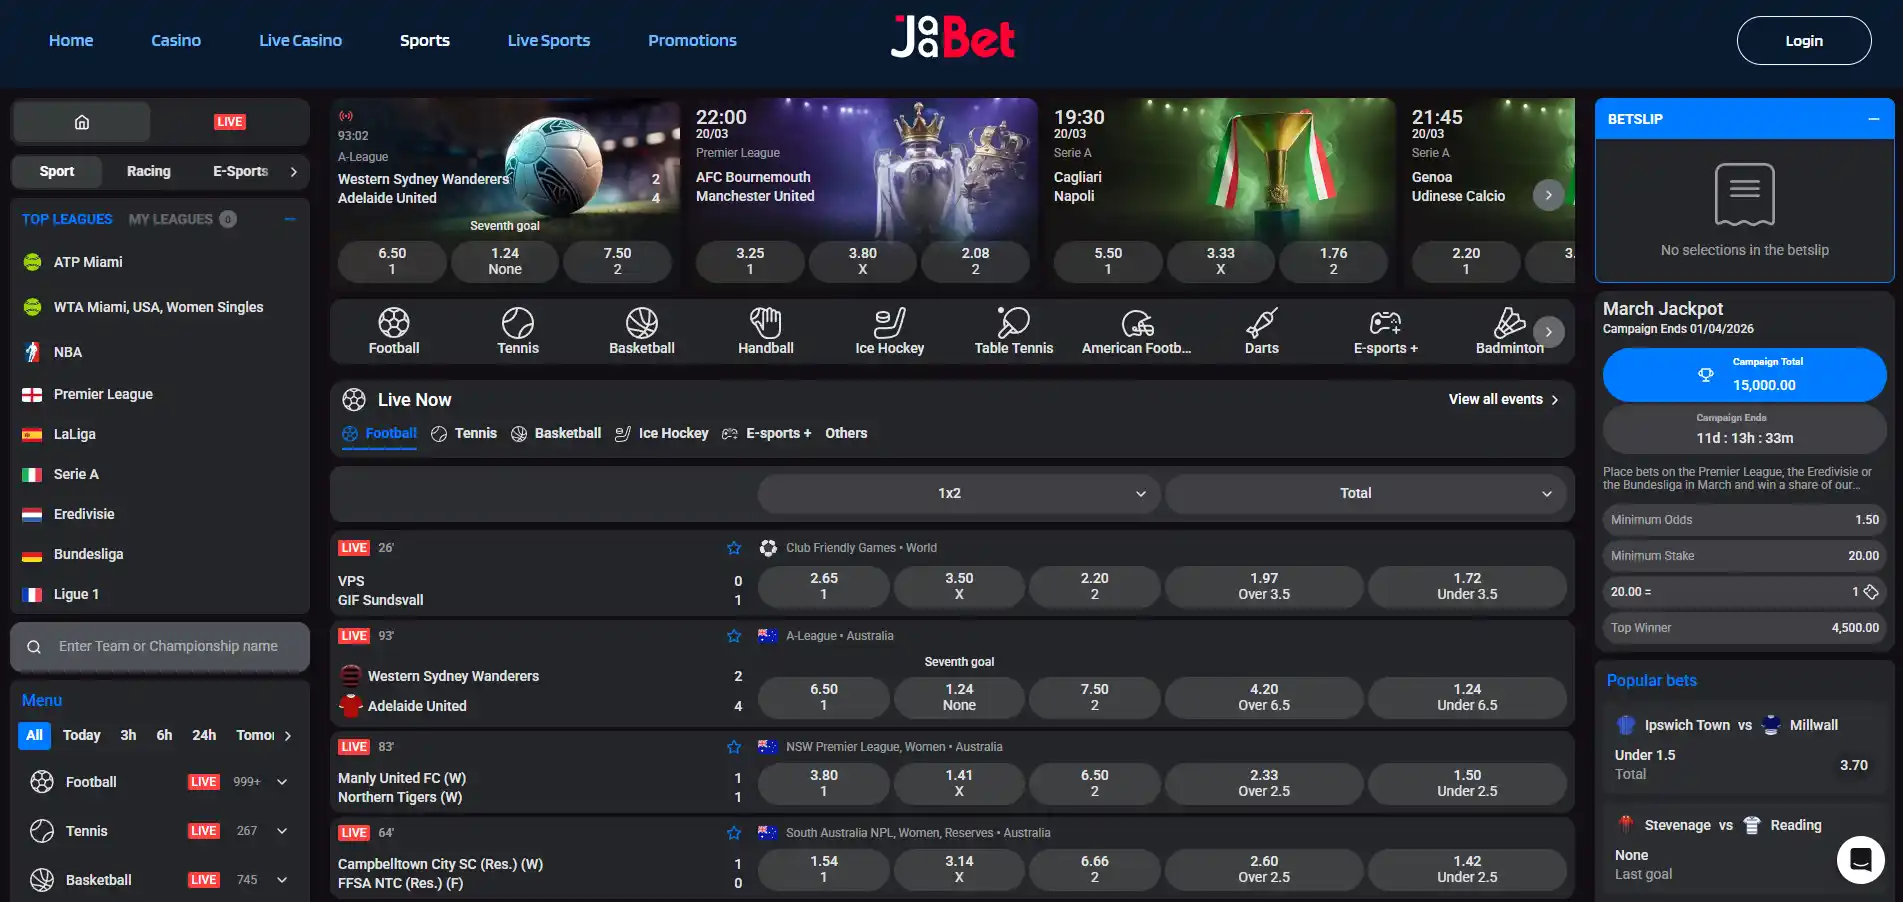Open the Live Casino nav menu
This screenshot has width=1903, height=902.
point(300,40)
